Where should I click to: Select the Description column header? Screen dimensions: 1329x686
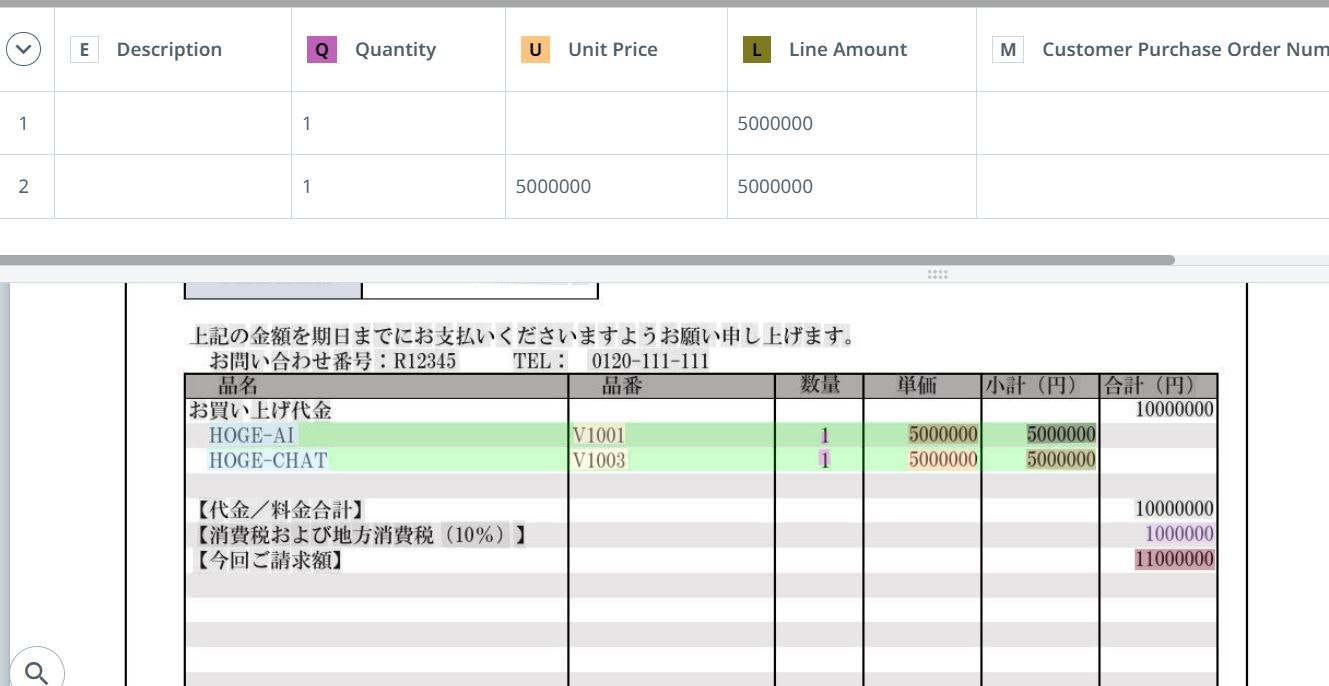173,49
